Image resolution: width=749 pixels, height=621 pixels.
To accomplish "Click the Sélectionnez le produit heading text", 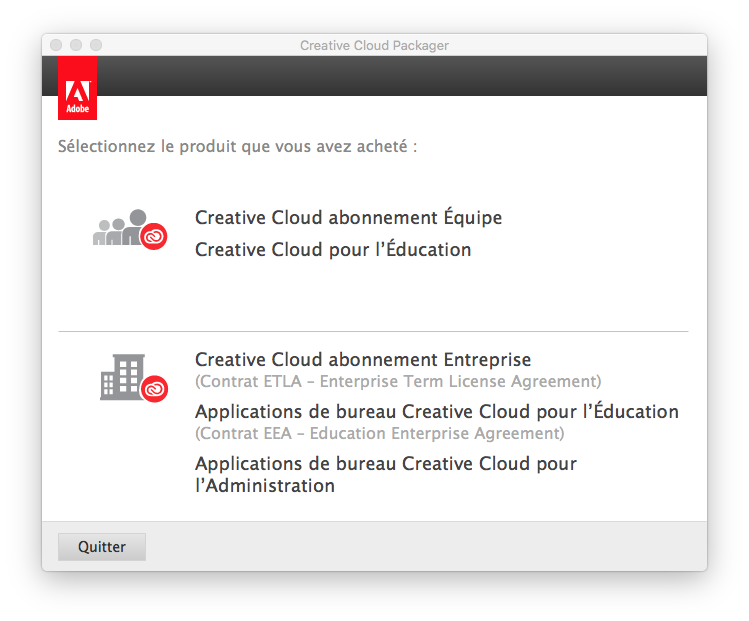I will point(237,146).
